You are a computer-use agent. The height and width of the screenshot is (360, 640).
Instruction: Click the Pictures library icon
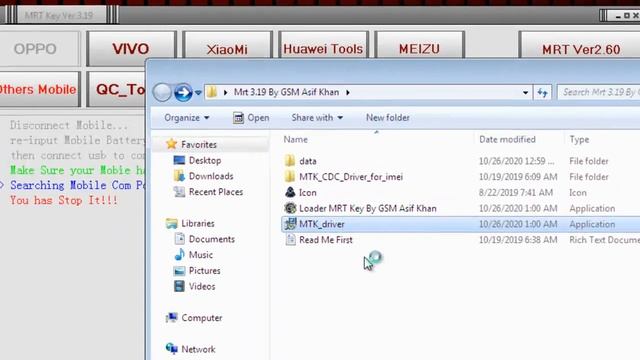coord(179,271)
